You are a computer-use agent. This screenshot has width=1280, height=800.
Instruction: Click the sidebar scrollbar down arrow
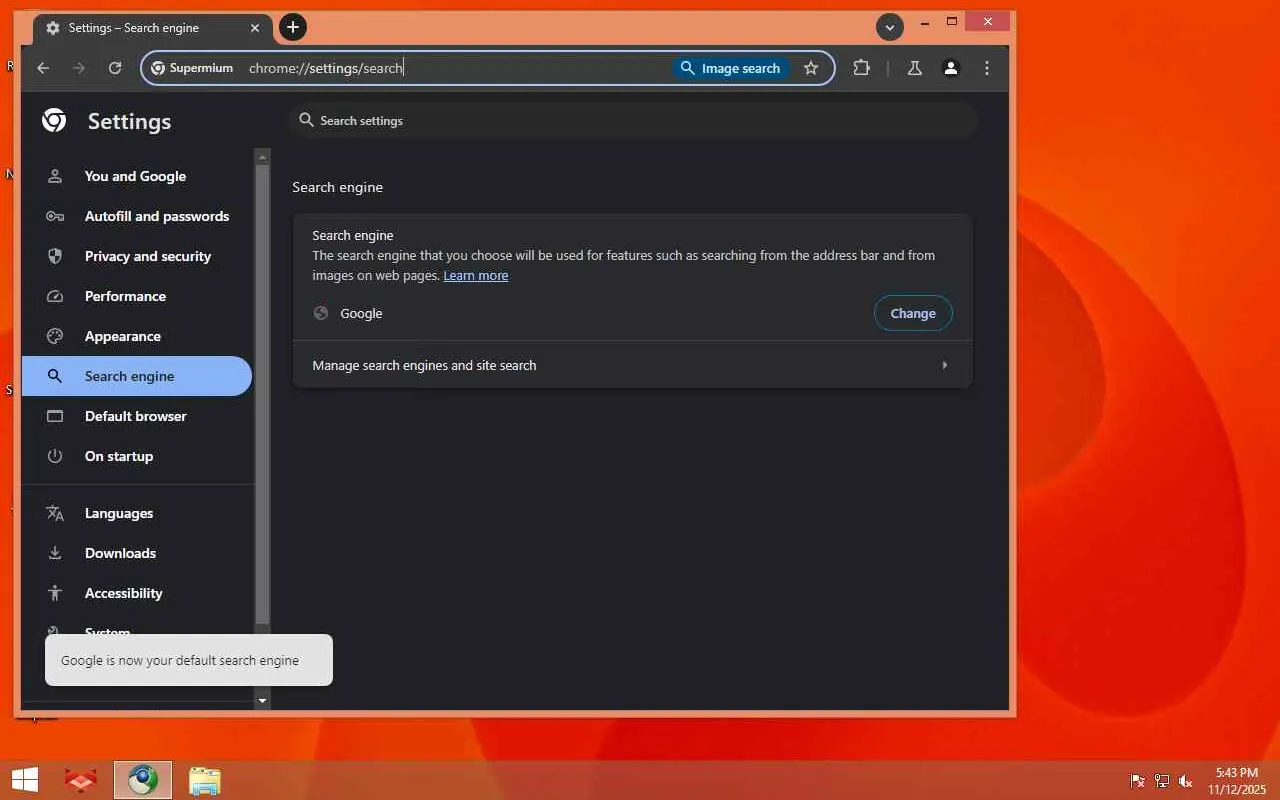(263, 701)
